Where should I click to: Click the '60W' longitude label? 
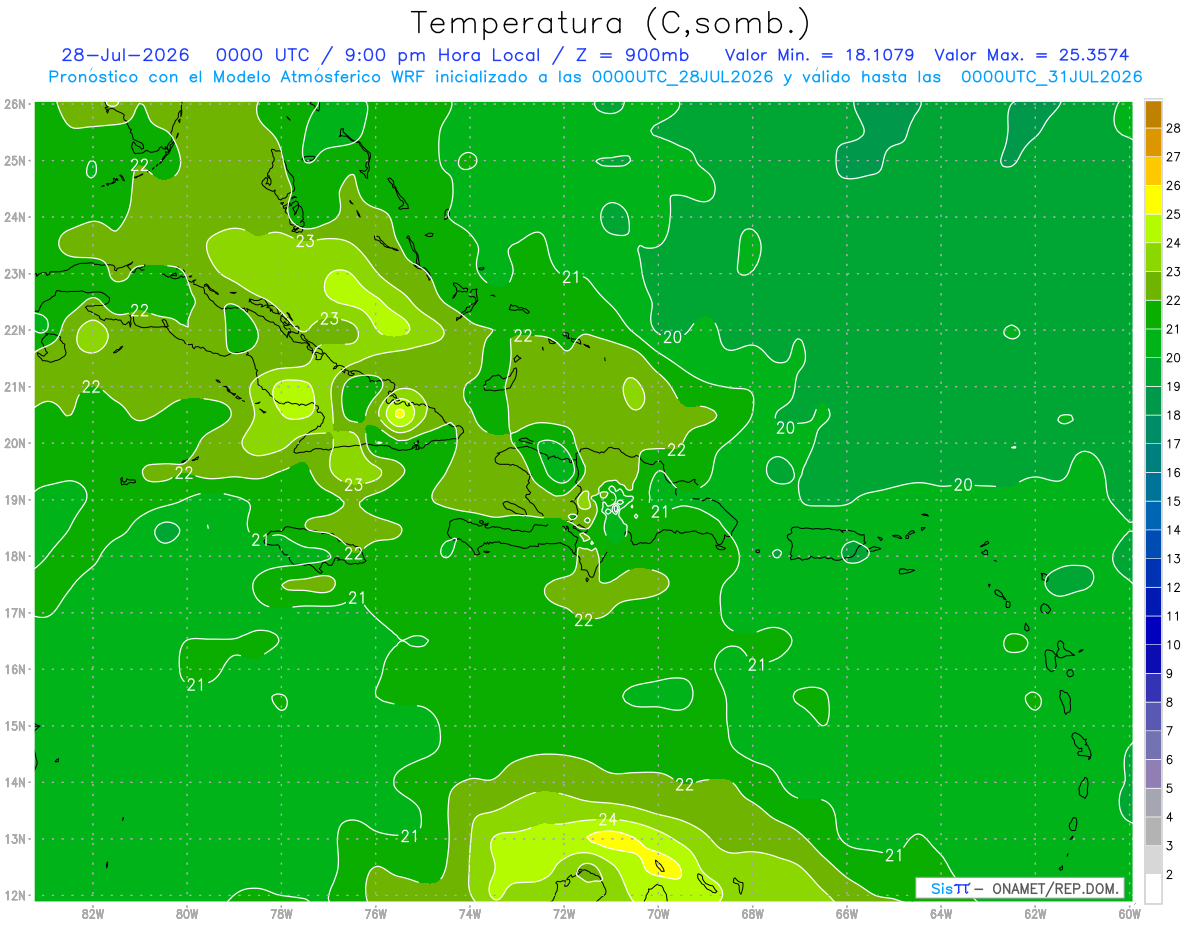point(1129,913)
